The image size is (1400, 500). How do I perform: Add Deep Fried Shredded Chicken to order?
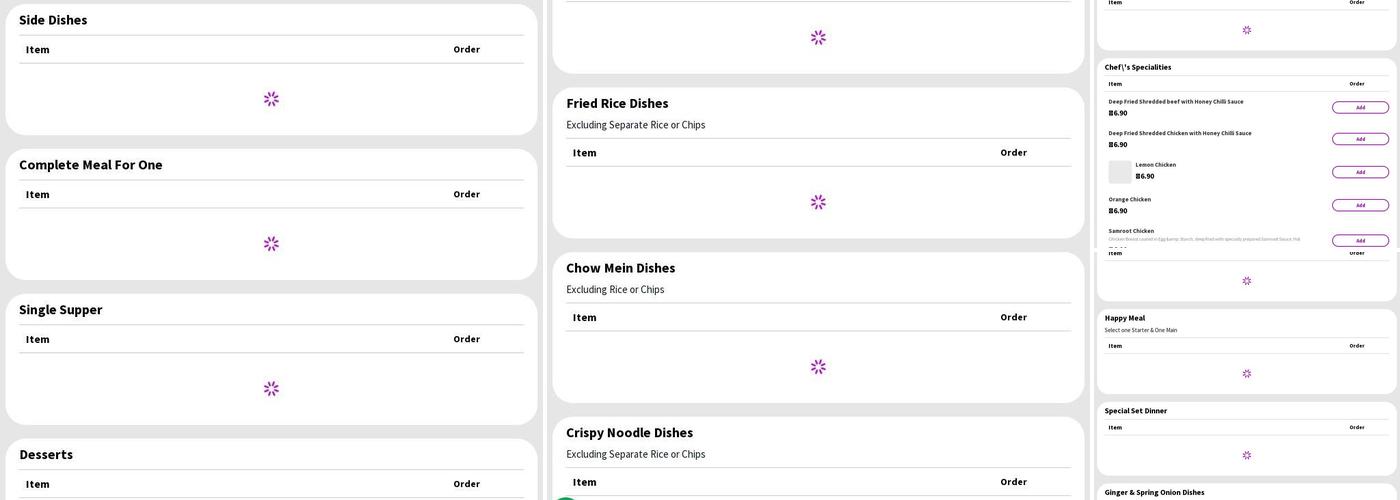pyautogui.click(x=1360, y=139)
